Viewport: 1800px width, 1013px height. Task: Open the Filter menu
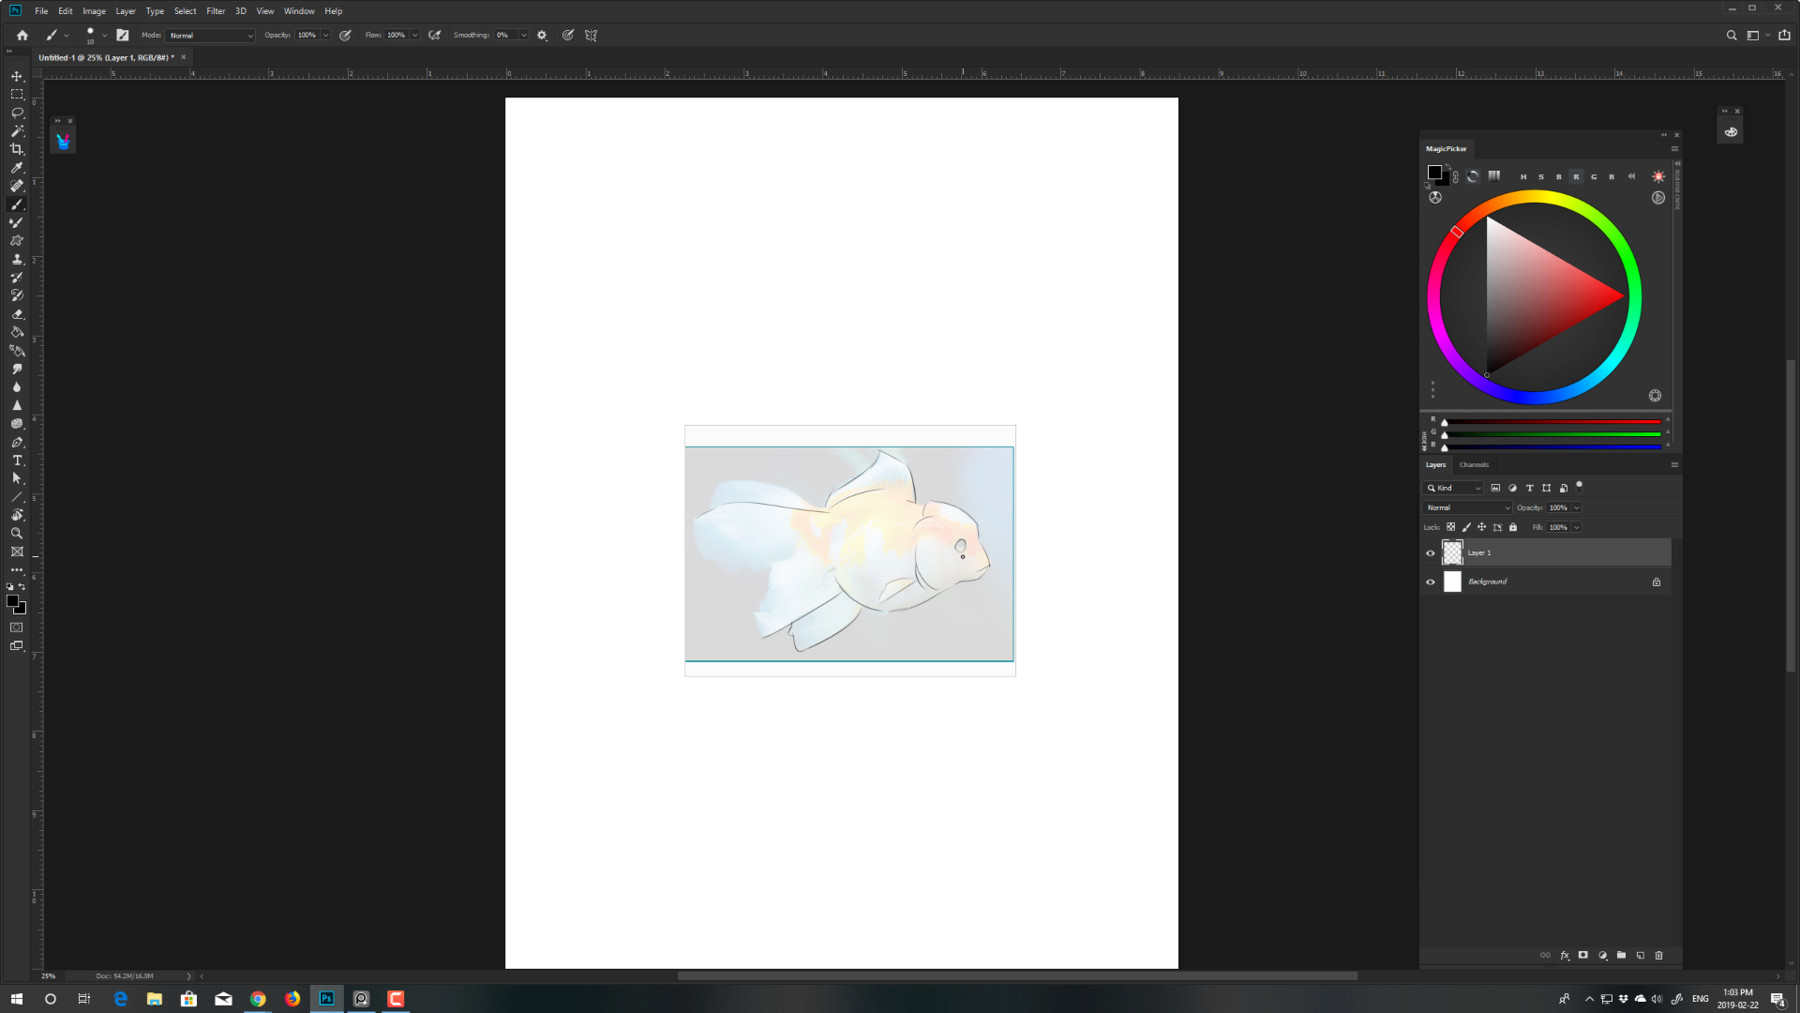(215, 11)
